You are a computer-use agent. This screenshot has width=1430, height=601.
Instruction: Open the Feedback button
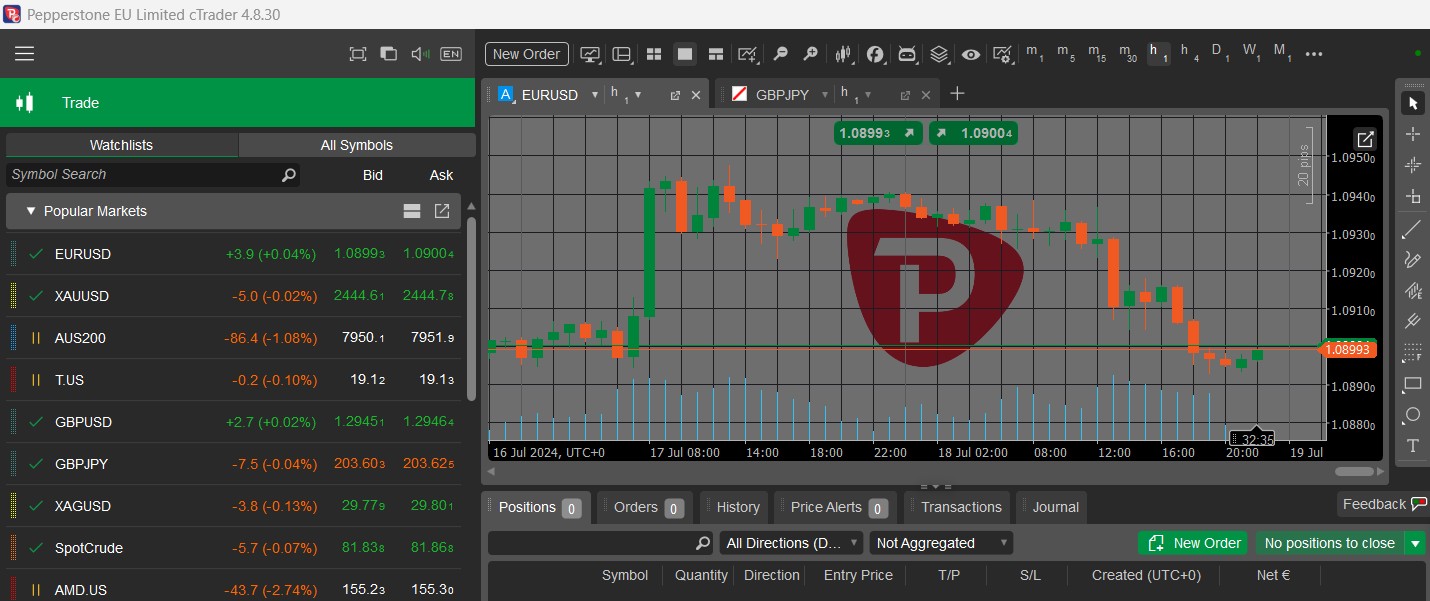pos(1383,504)
